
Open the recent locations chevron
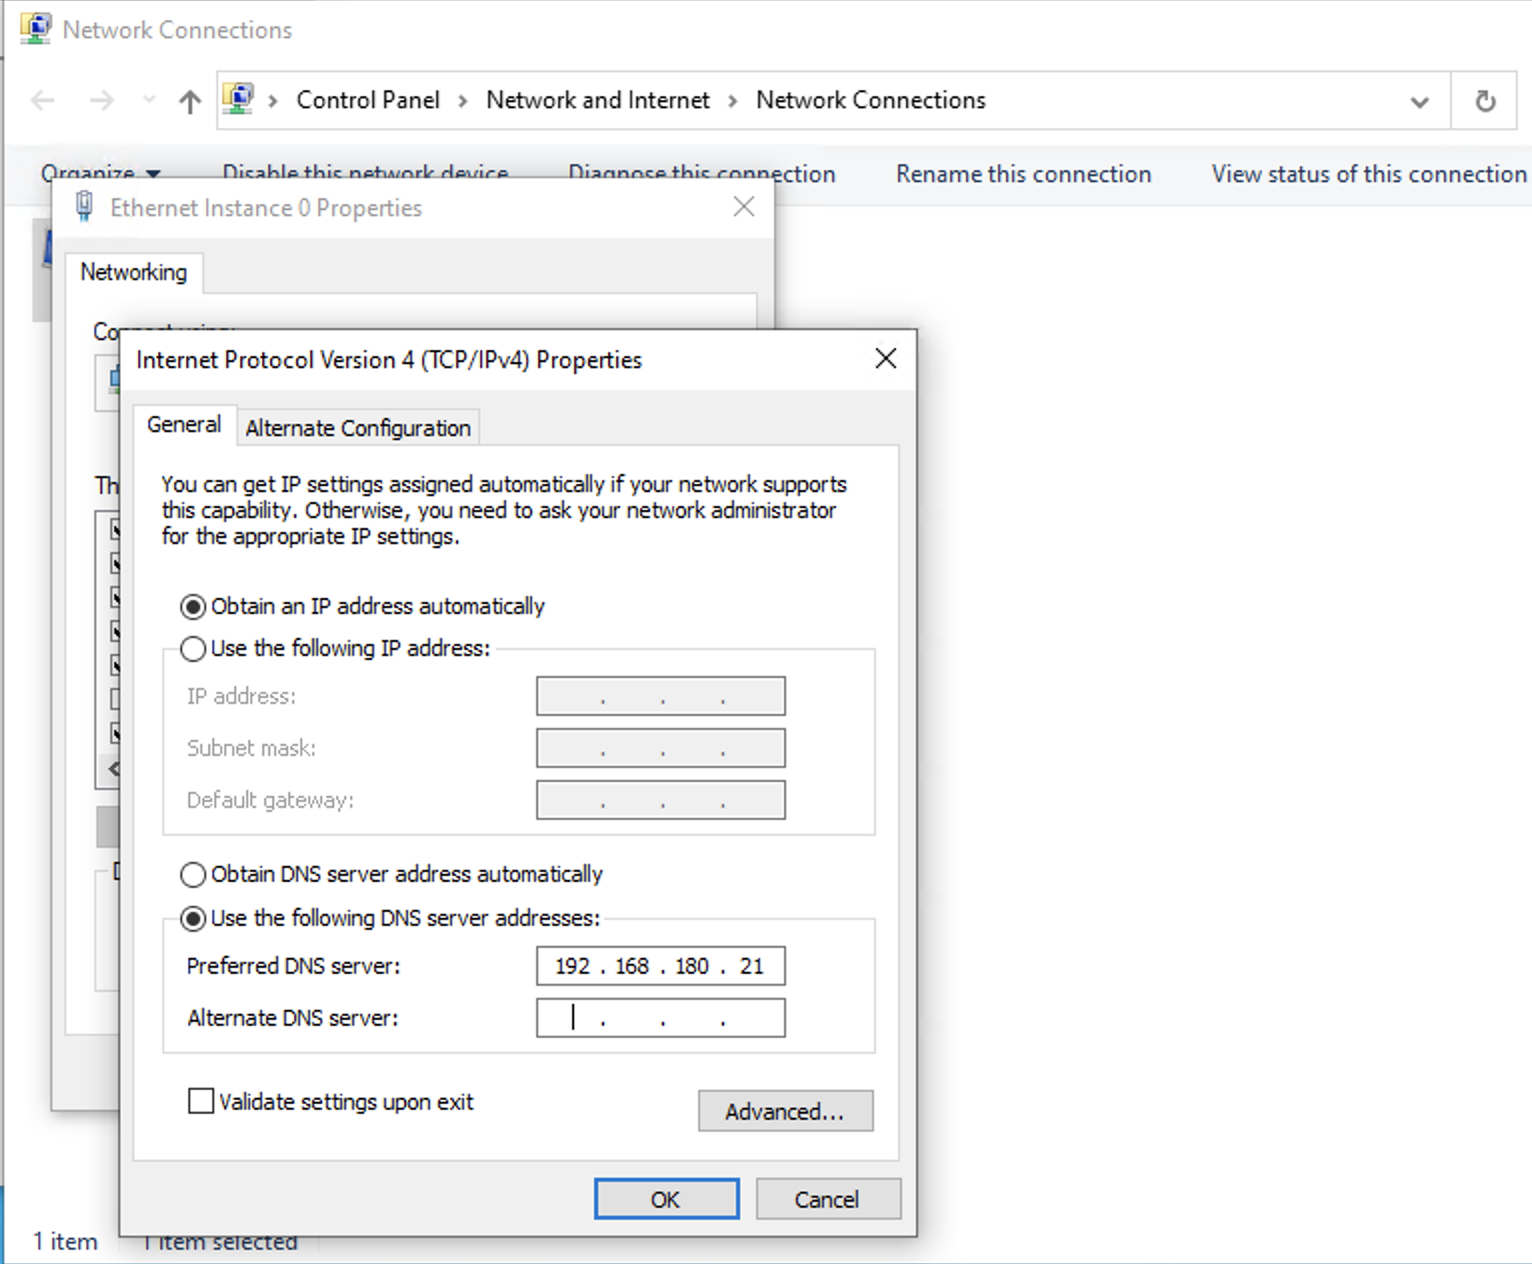(x=149, y=101)
